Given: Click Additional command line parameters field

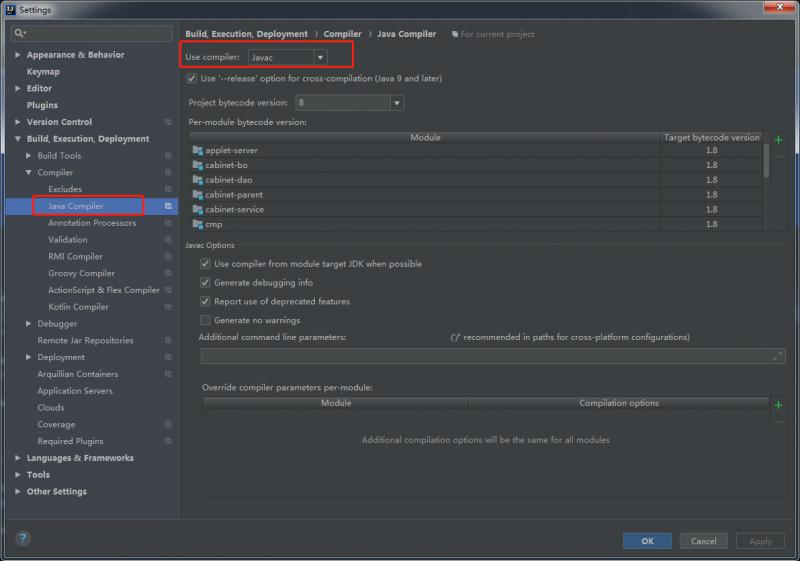Looking at the screenshot, I should (493, 356).
